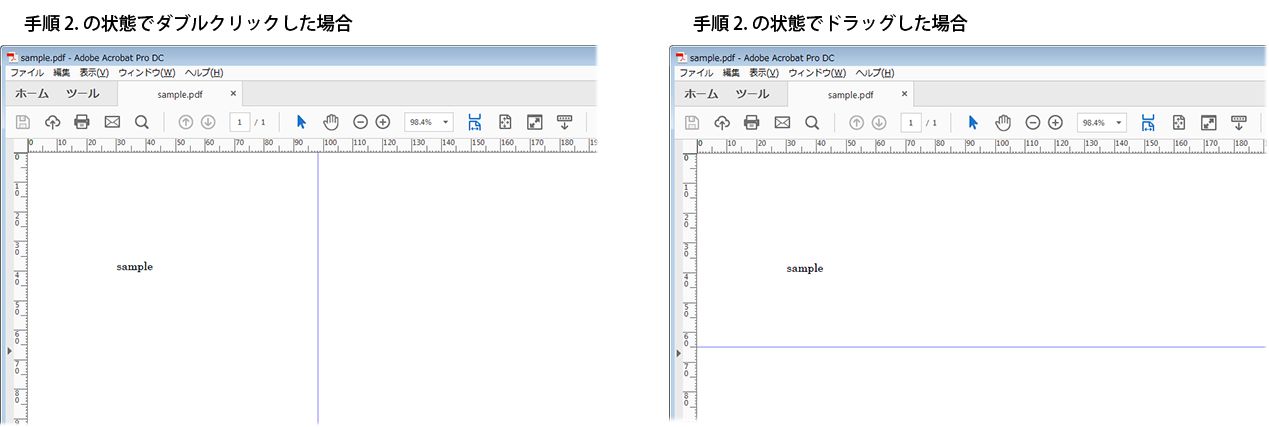Image resolution: width=1269 pixels, height=427 pixels.
Task: Go to previous page in the vertical-guide window
Action: coord(185,122)
